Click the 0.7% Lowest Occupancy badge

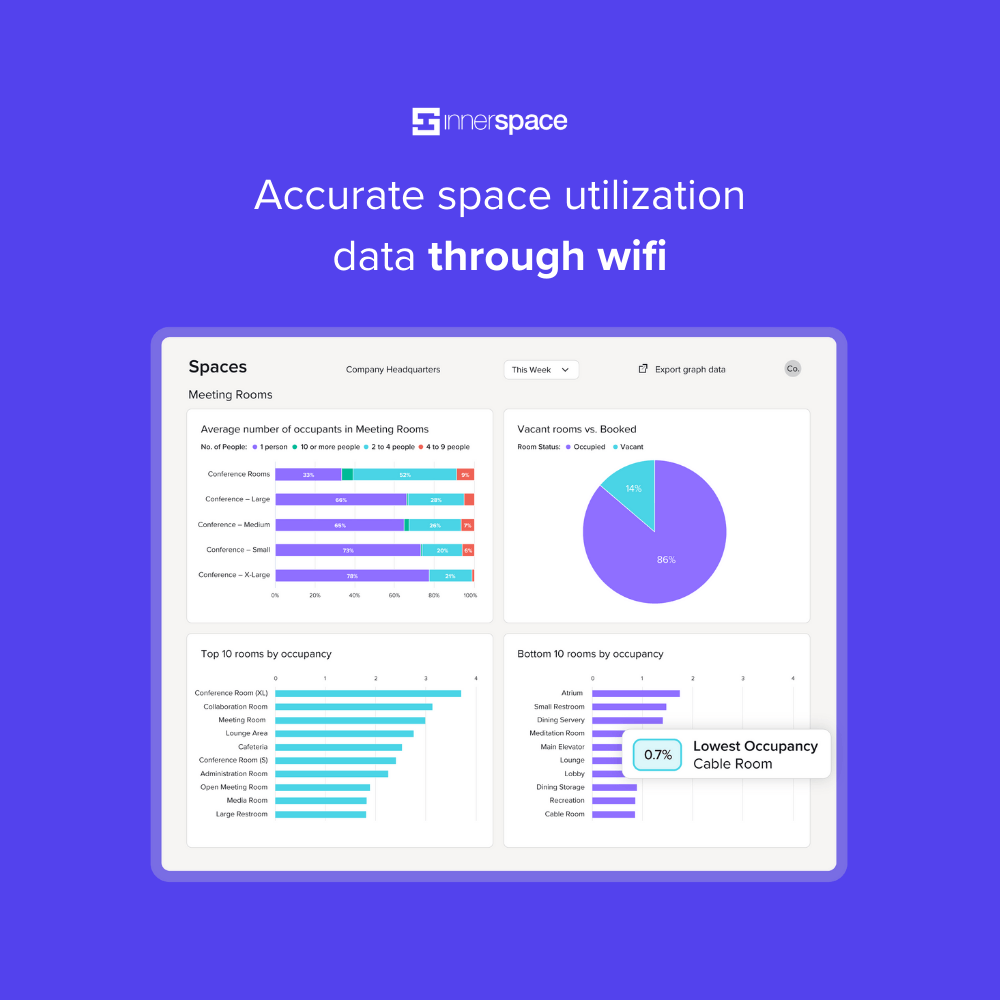click(657, 755)
